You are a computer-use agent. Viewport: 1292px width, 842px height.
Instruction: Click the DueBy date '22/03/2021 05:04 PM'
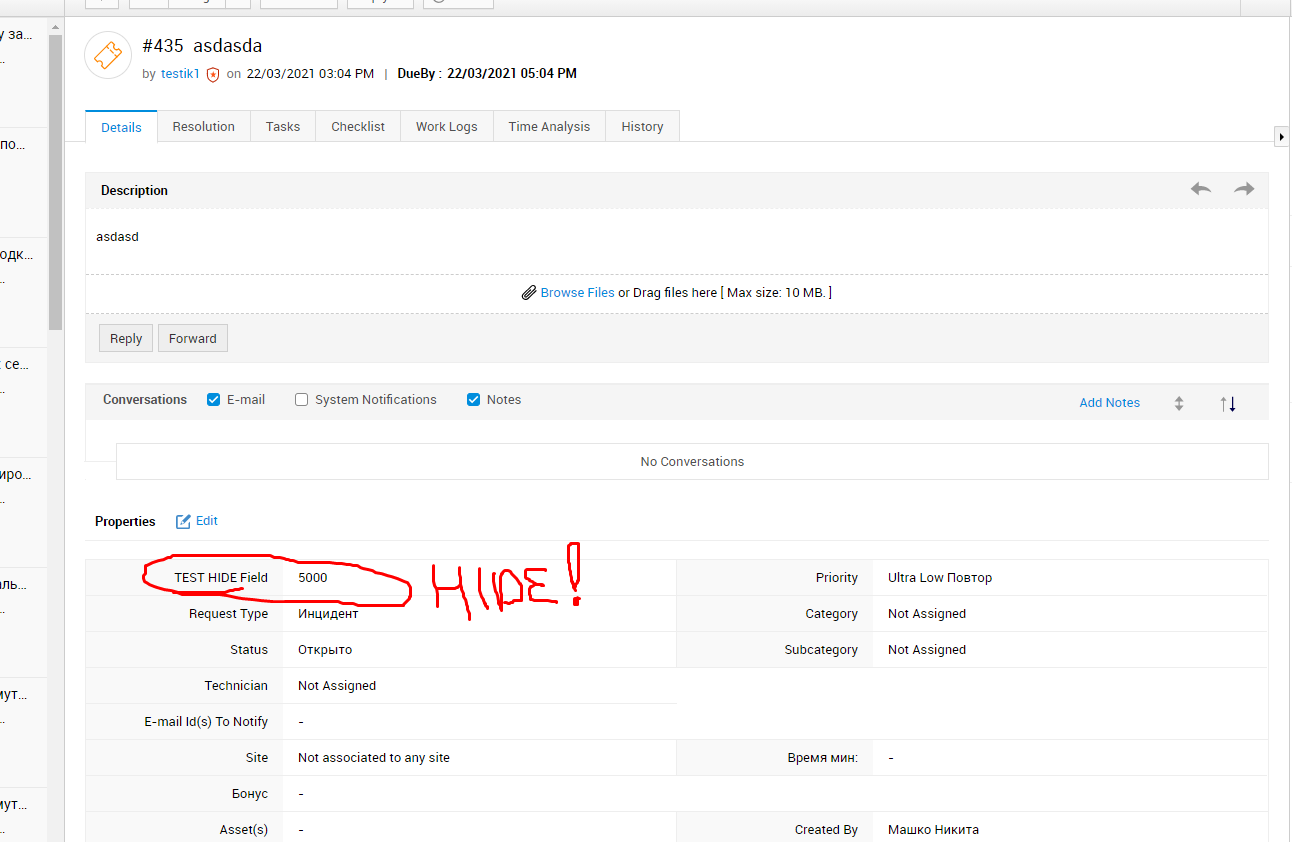512,74
